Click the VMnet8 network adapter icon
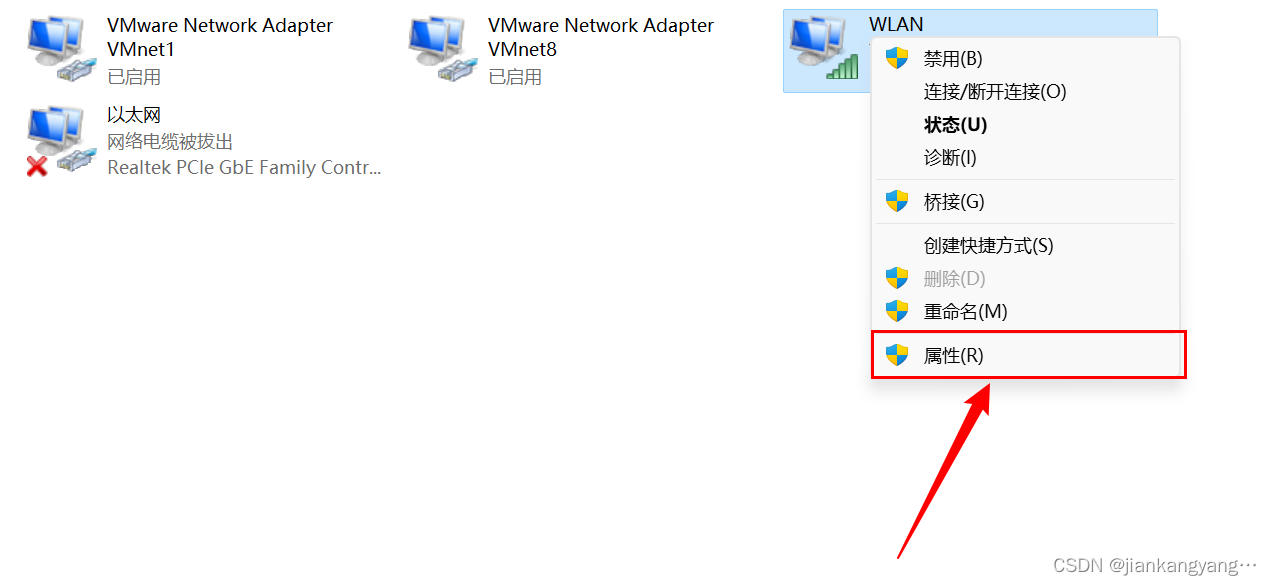The width and height of the screenshot is (1271, 585). [x=442, y=50]
